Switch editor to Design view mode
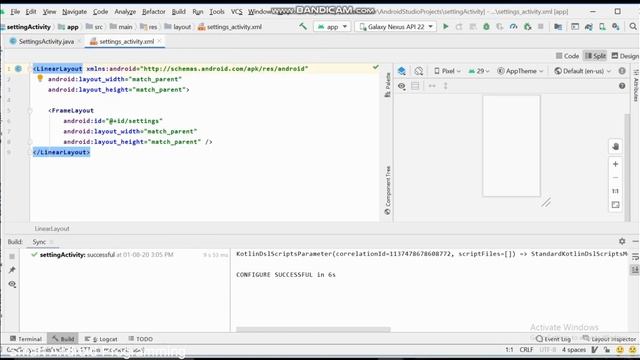 point(625,56)
